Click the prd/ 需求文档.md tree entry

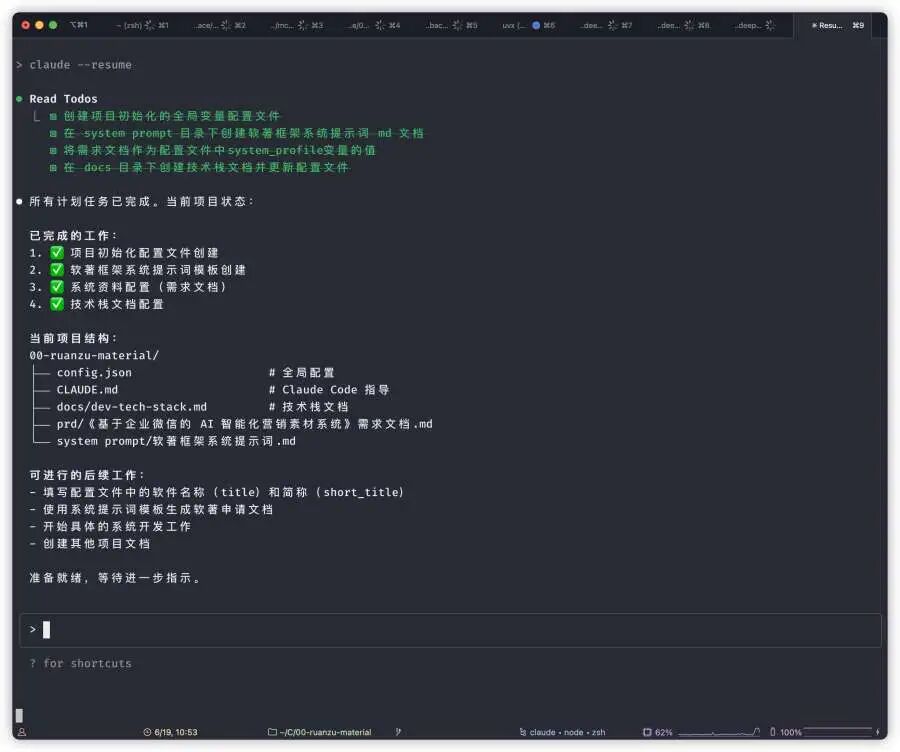pos(245,424)
